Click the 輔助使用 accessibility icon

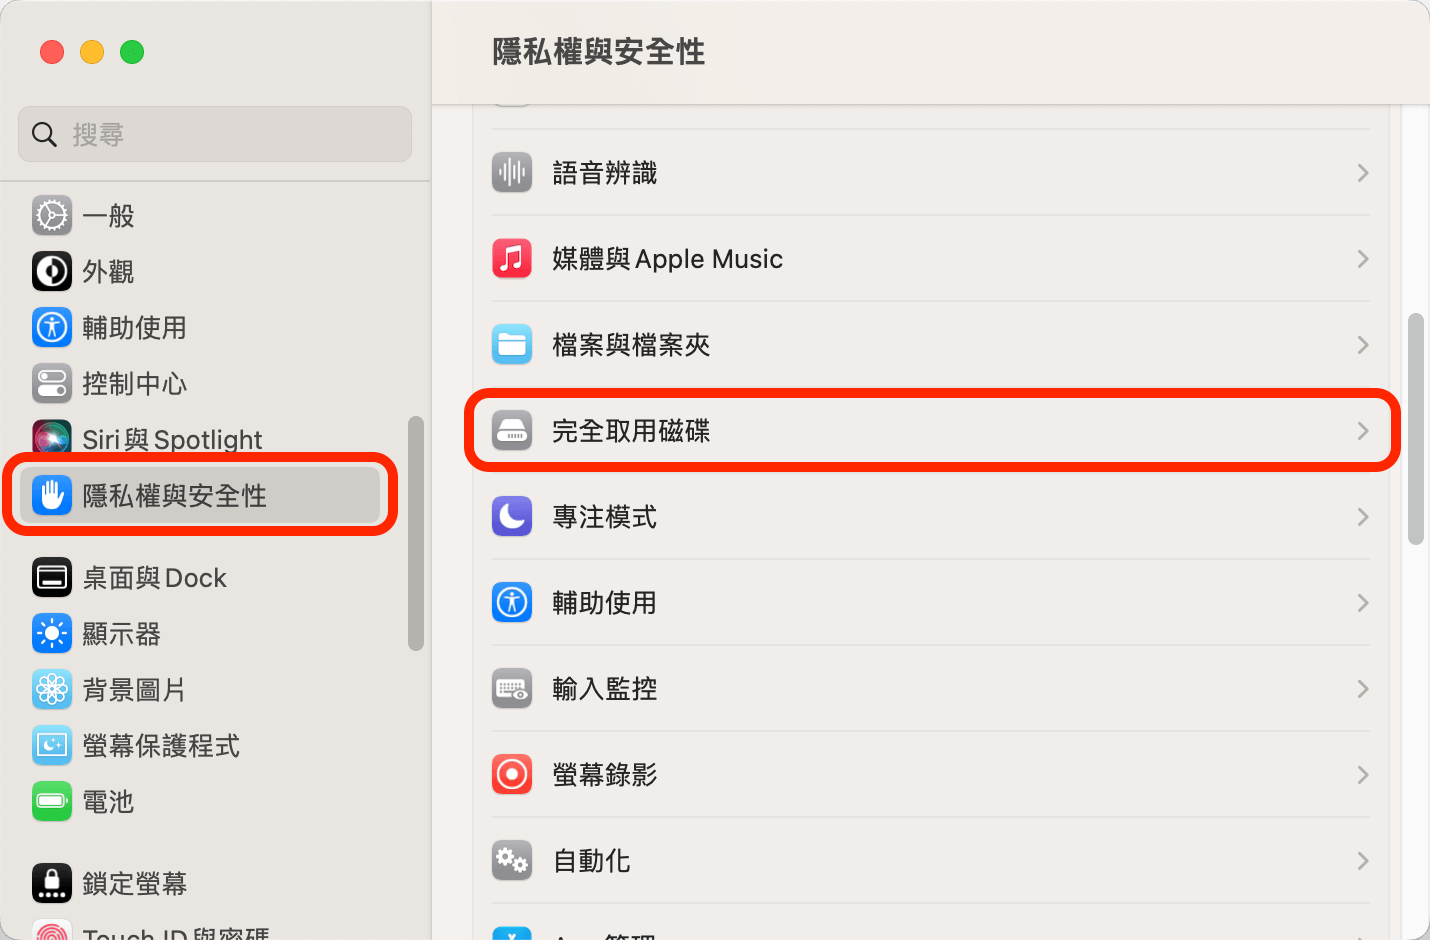coord(512,602)
